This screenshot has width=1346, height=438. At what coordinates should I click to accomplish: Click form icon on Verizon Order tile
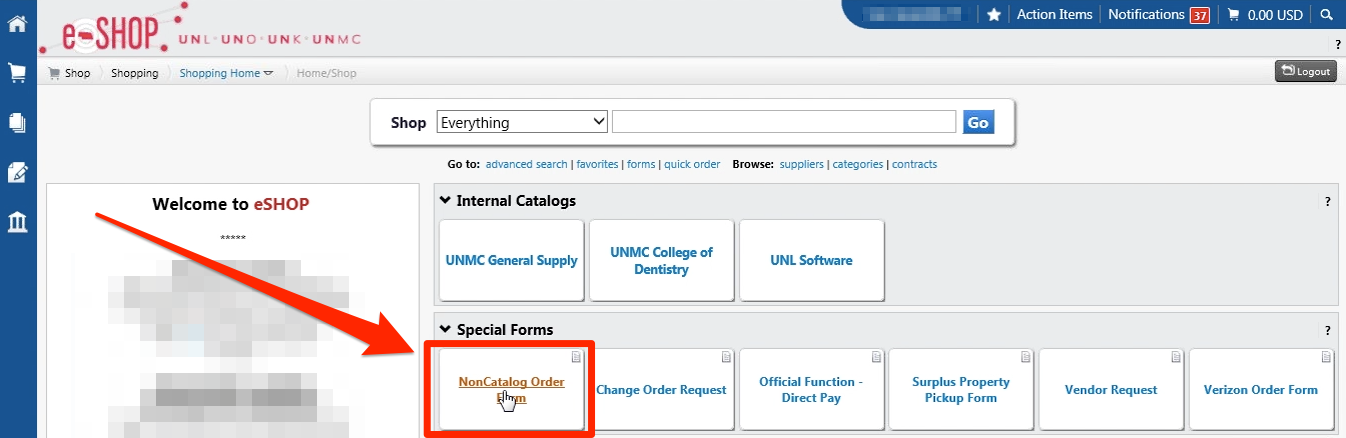coord(1325,357)
